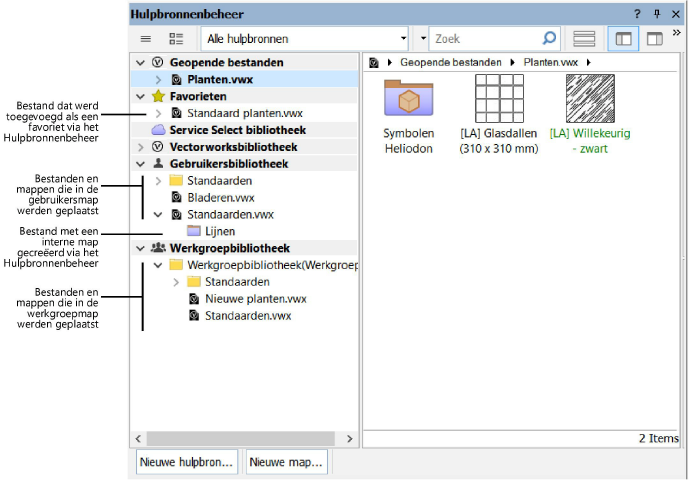Click the Gebruikersbibliotheek user icon
This screenshot has height=481, width=690.
158,163
